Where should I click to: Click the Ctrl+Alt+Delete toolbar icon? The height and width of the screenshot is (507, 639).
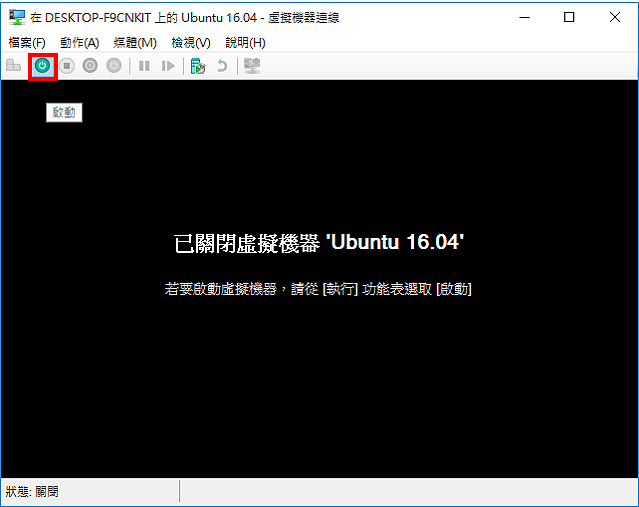click(x=13, y=66)
